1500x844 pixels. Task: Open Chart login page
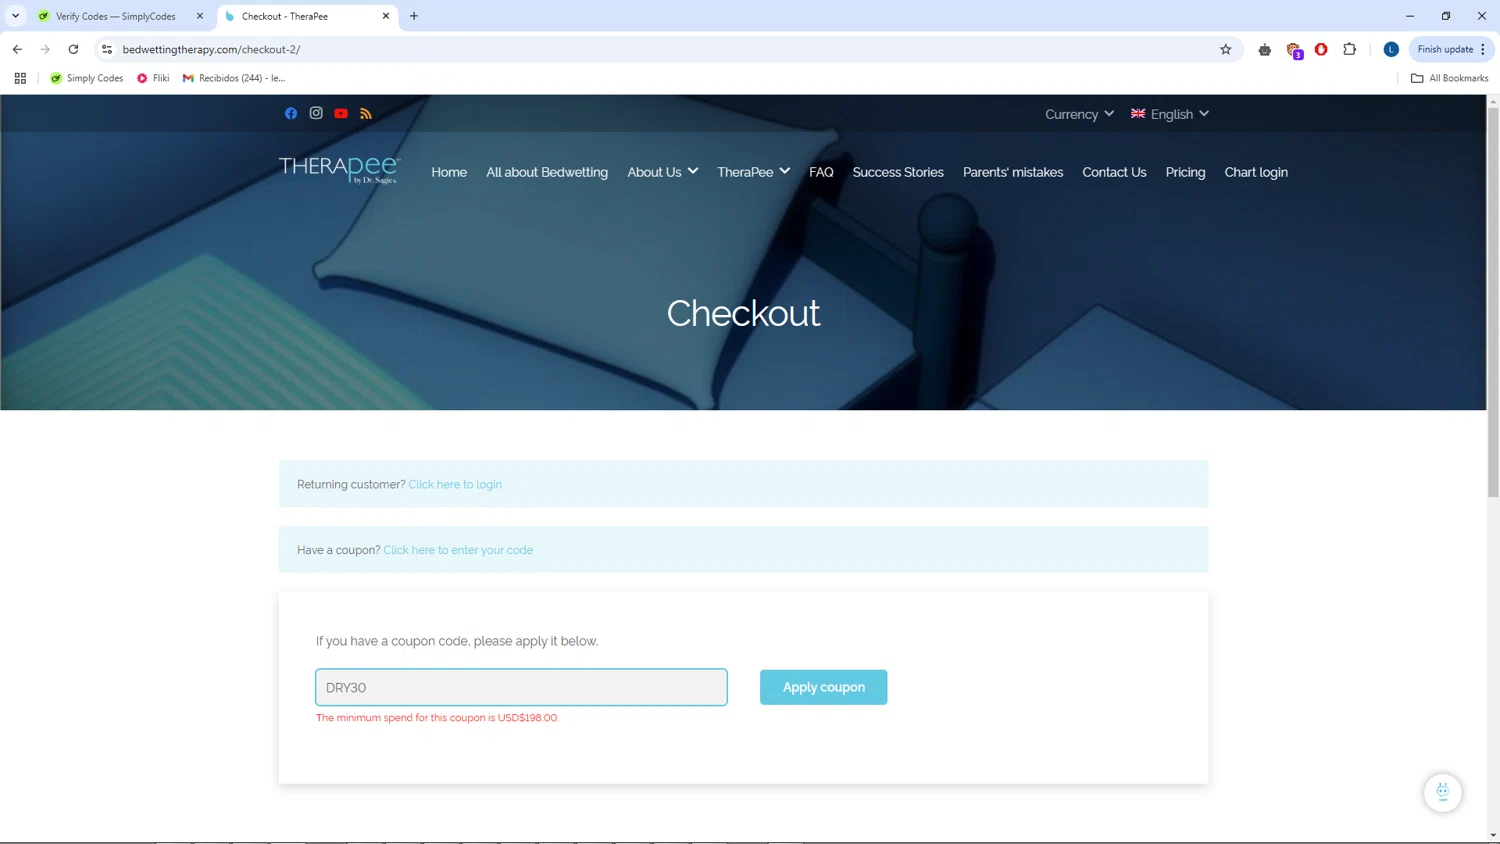pyautogui.click(x=1256, y=172)
